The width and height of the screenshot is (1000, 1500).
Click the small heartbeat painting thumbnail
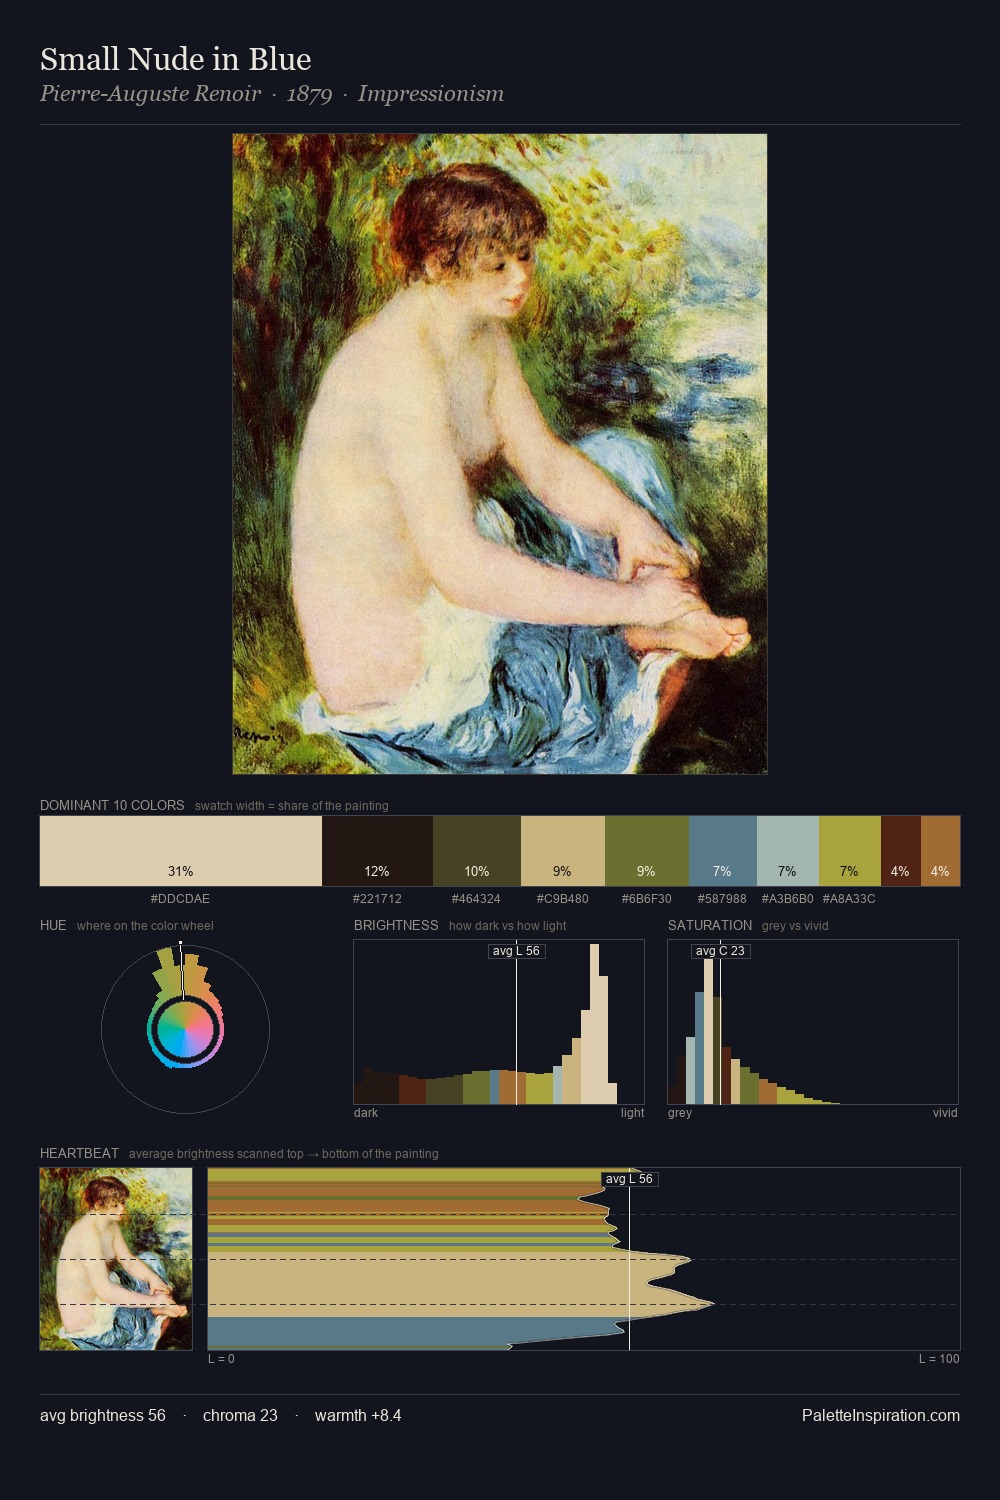[116, 1259]
